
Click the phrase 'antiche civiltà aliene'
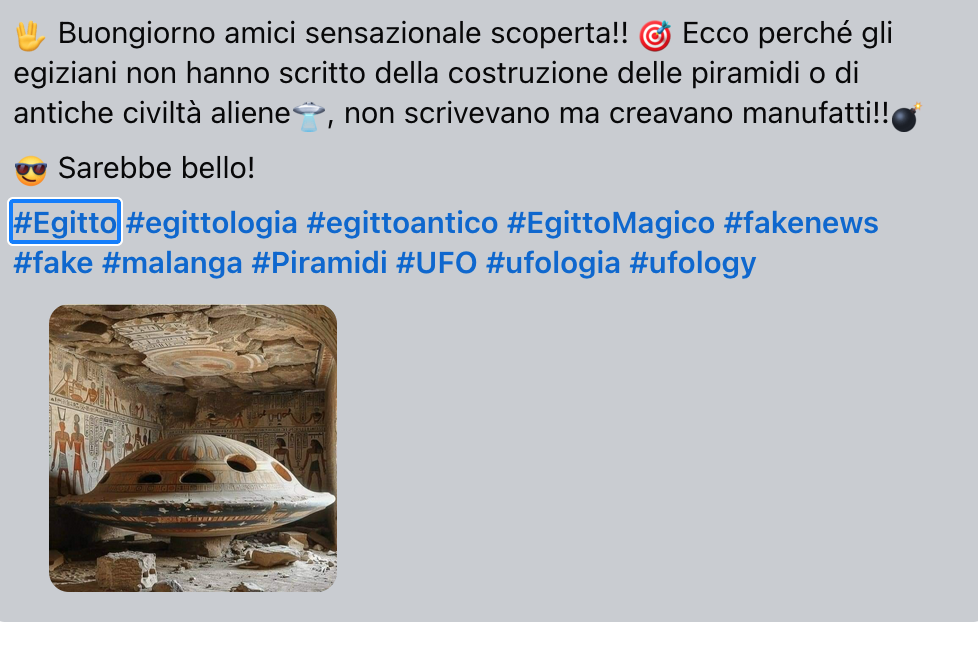[x=152, y=114]
